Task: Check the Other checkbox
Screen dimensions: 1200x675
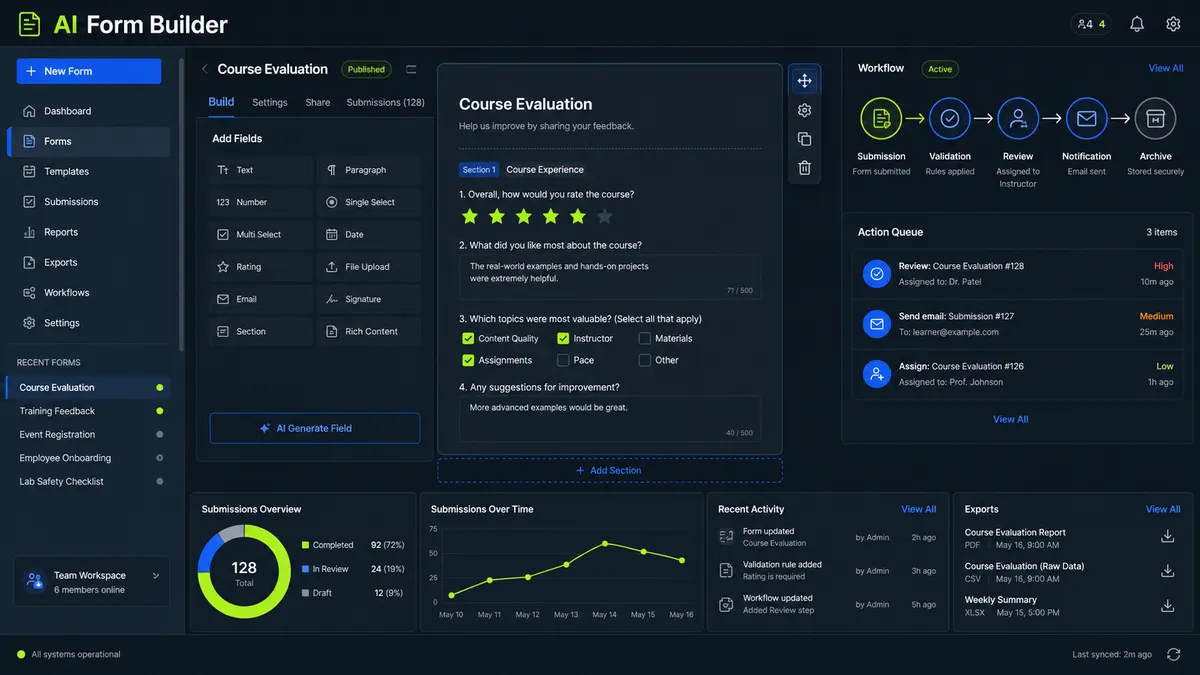Action: (x=645, y=360)
